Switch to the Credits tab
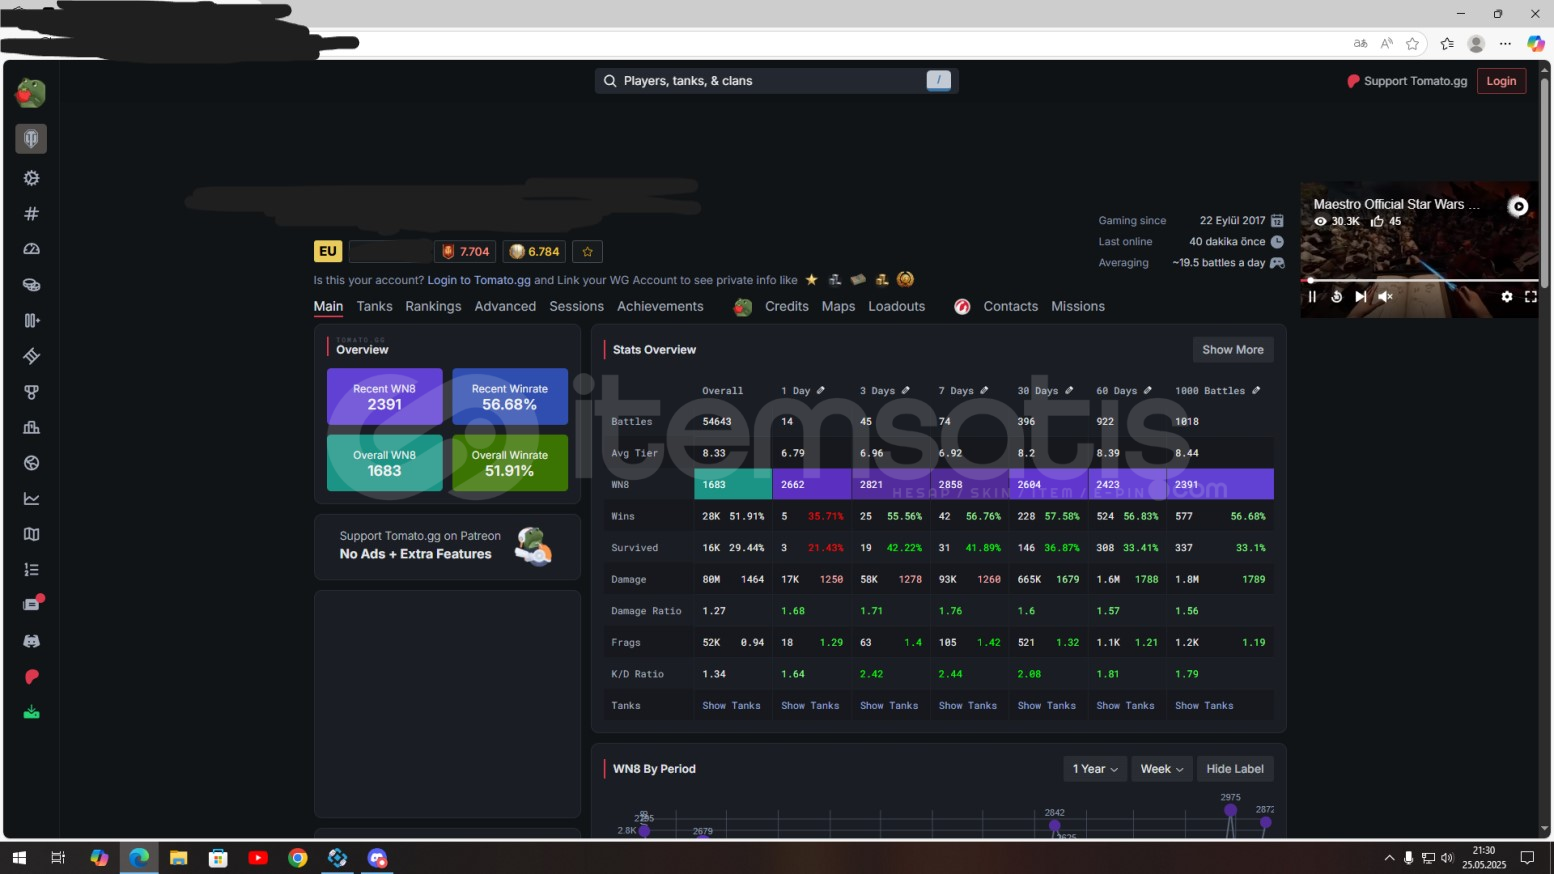The image size is (1554, 874). point(786,307)
